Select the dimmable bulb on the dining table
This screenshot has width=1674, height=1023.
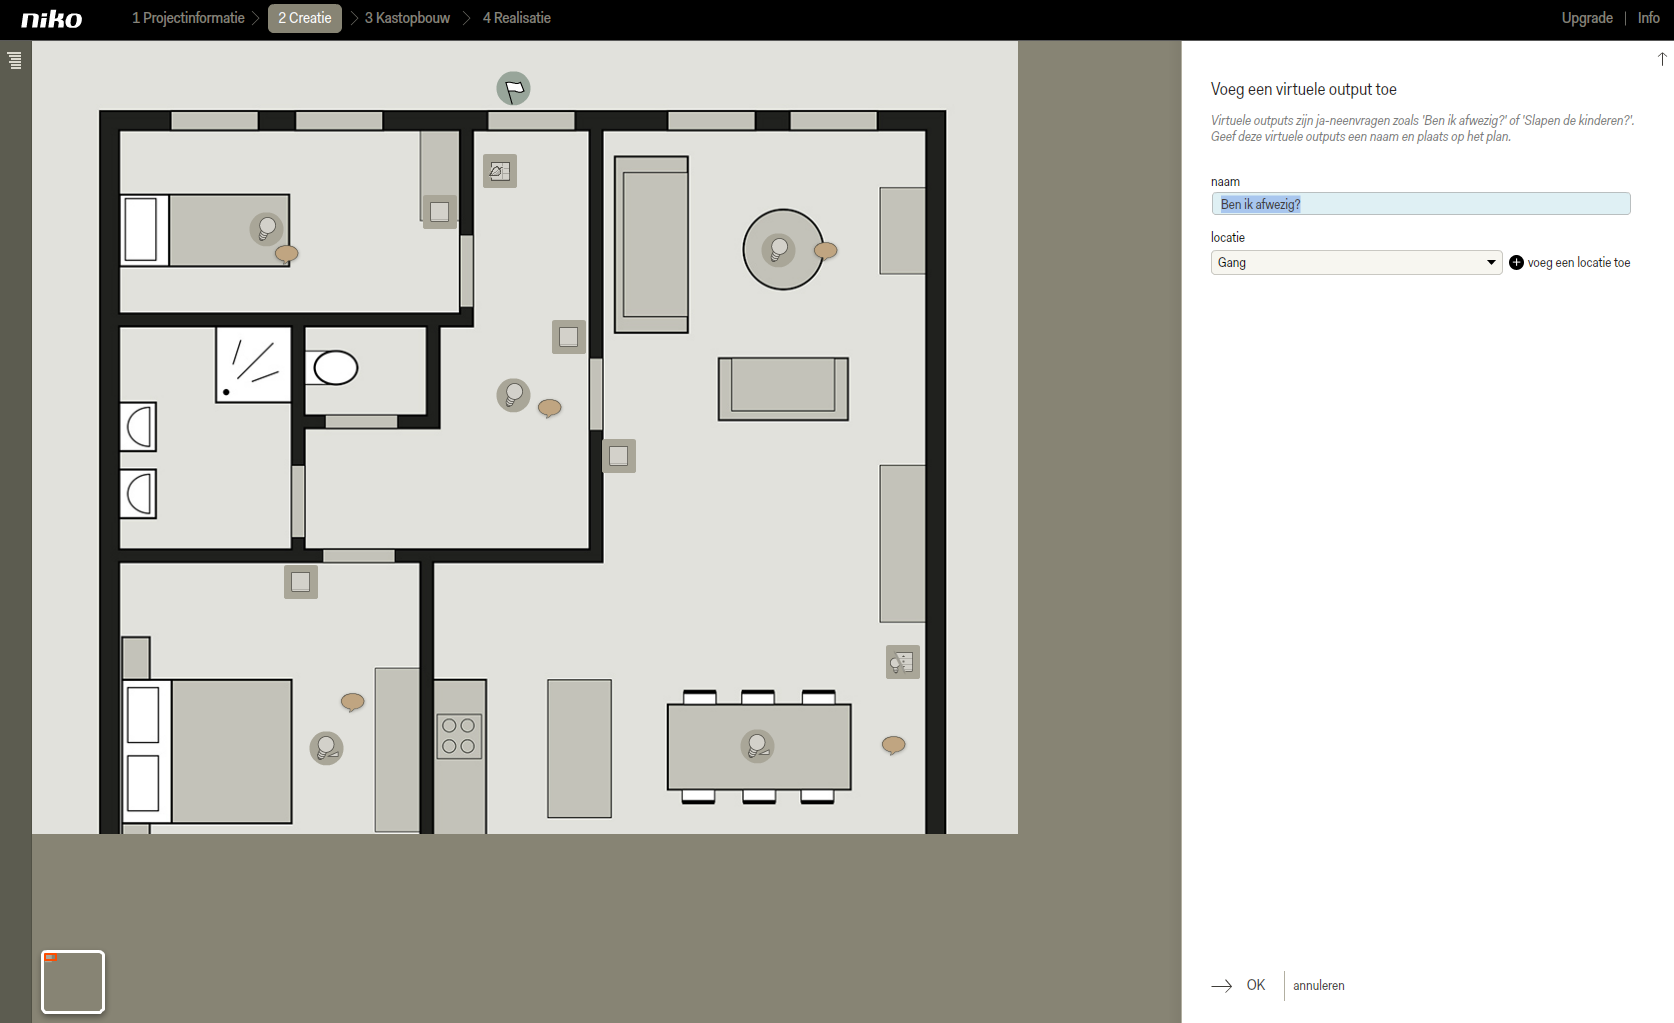(757, 746)
